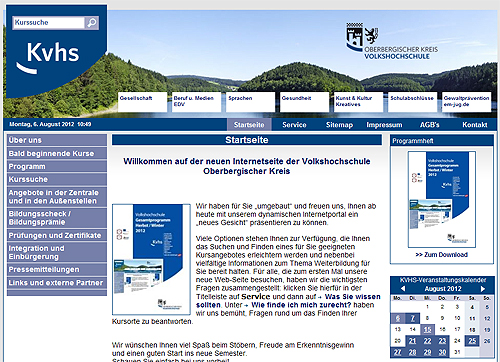Open Kurssuche in the sidebar menu
Viewport: 500px width, 362px height.
(x=57, y=179)
